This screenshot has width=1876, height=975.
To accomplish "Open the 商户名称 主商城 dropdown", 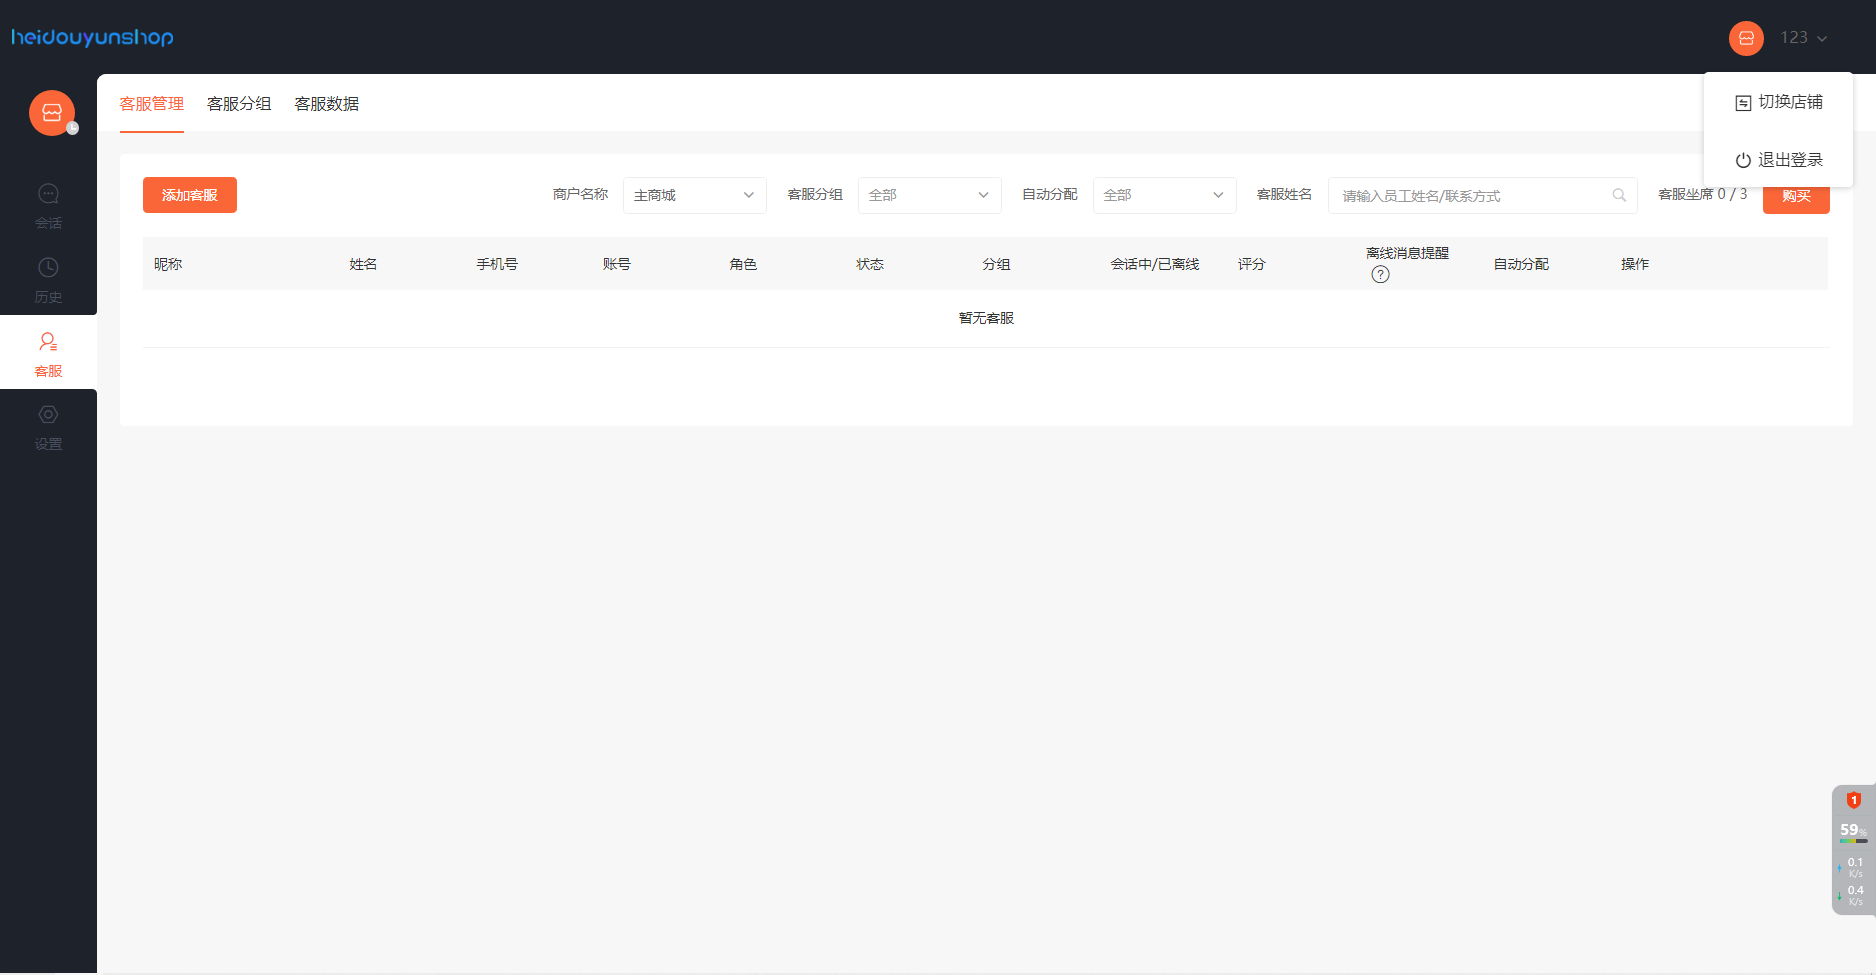I will click(695, 195).
